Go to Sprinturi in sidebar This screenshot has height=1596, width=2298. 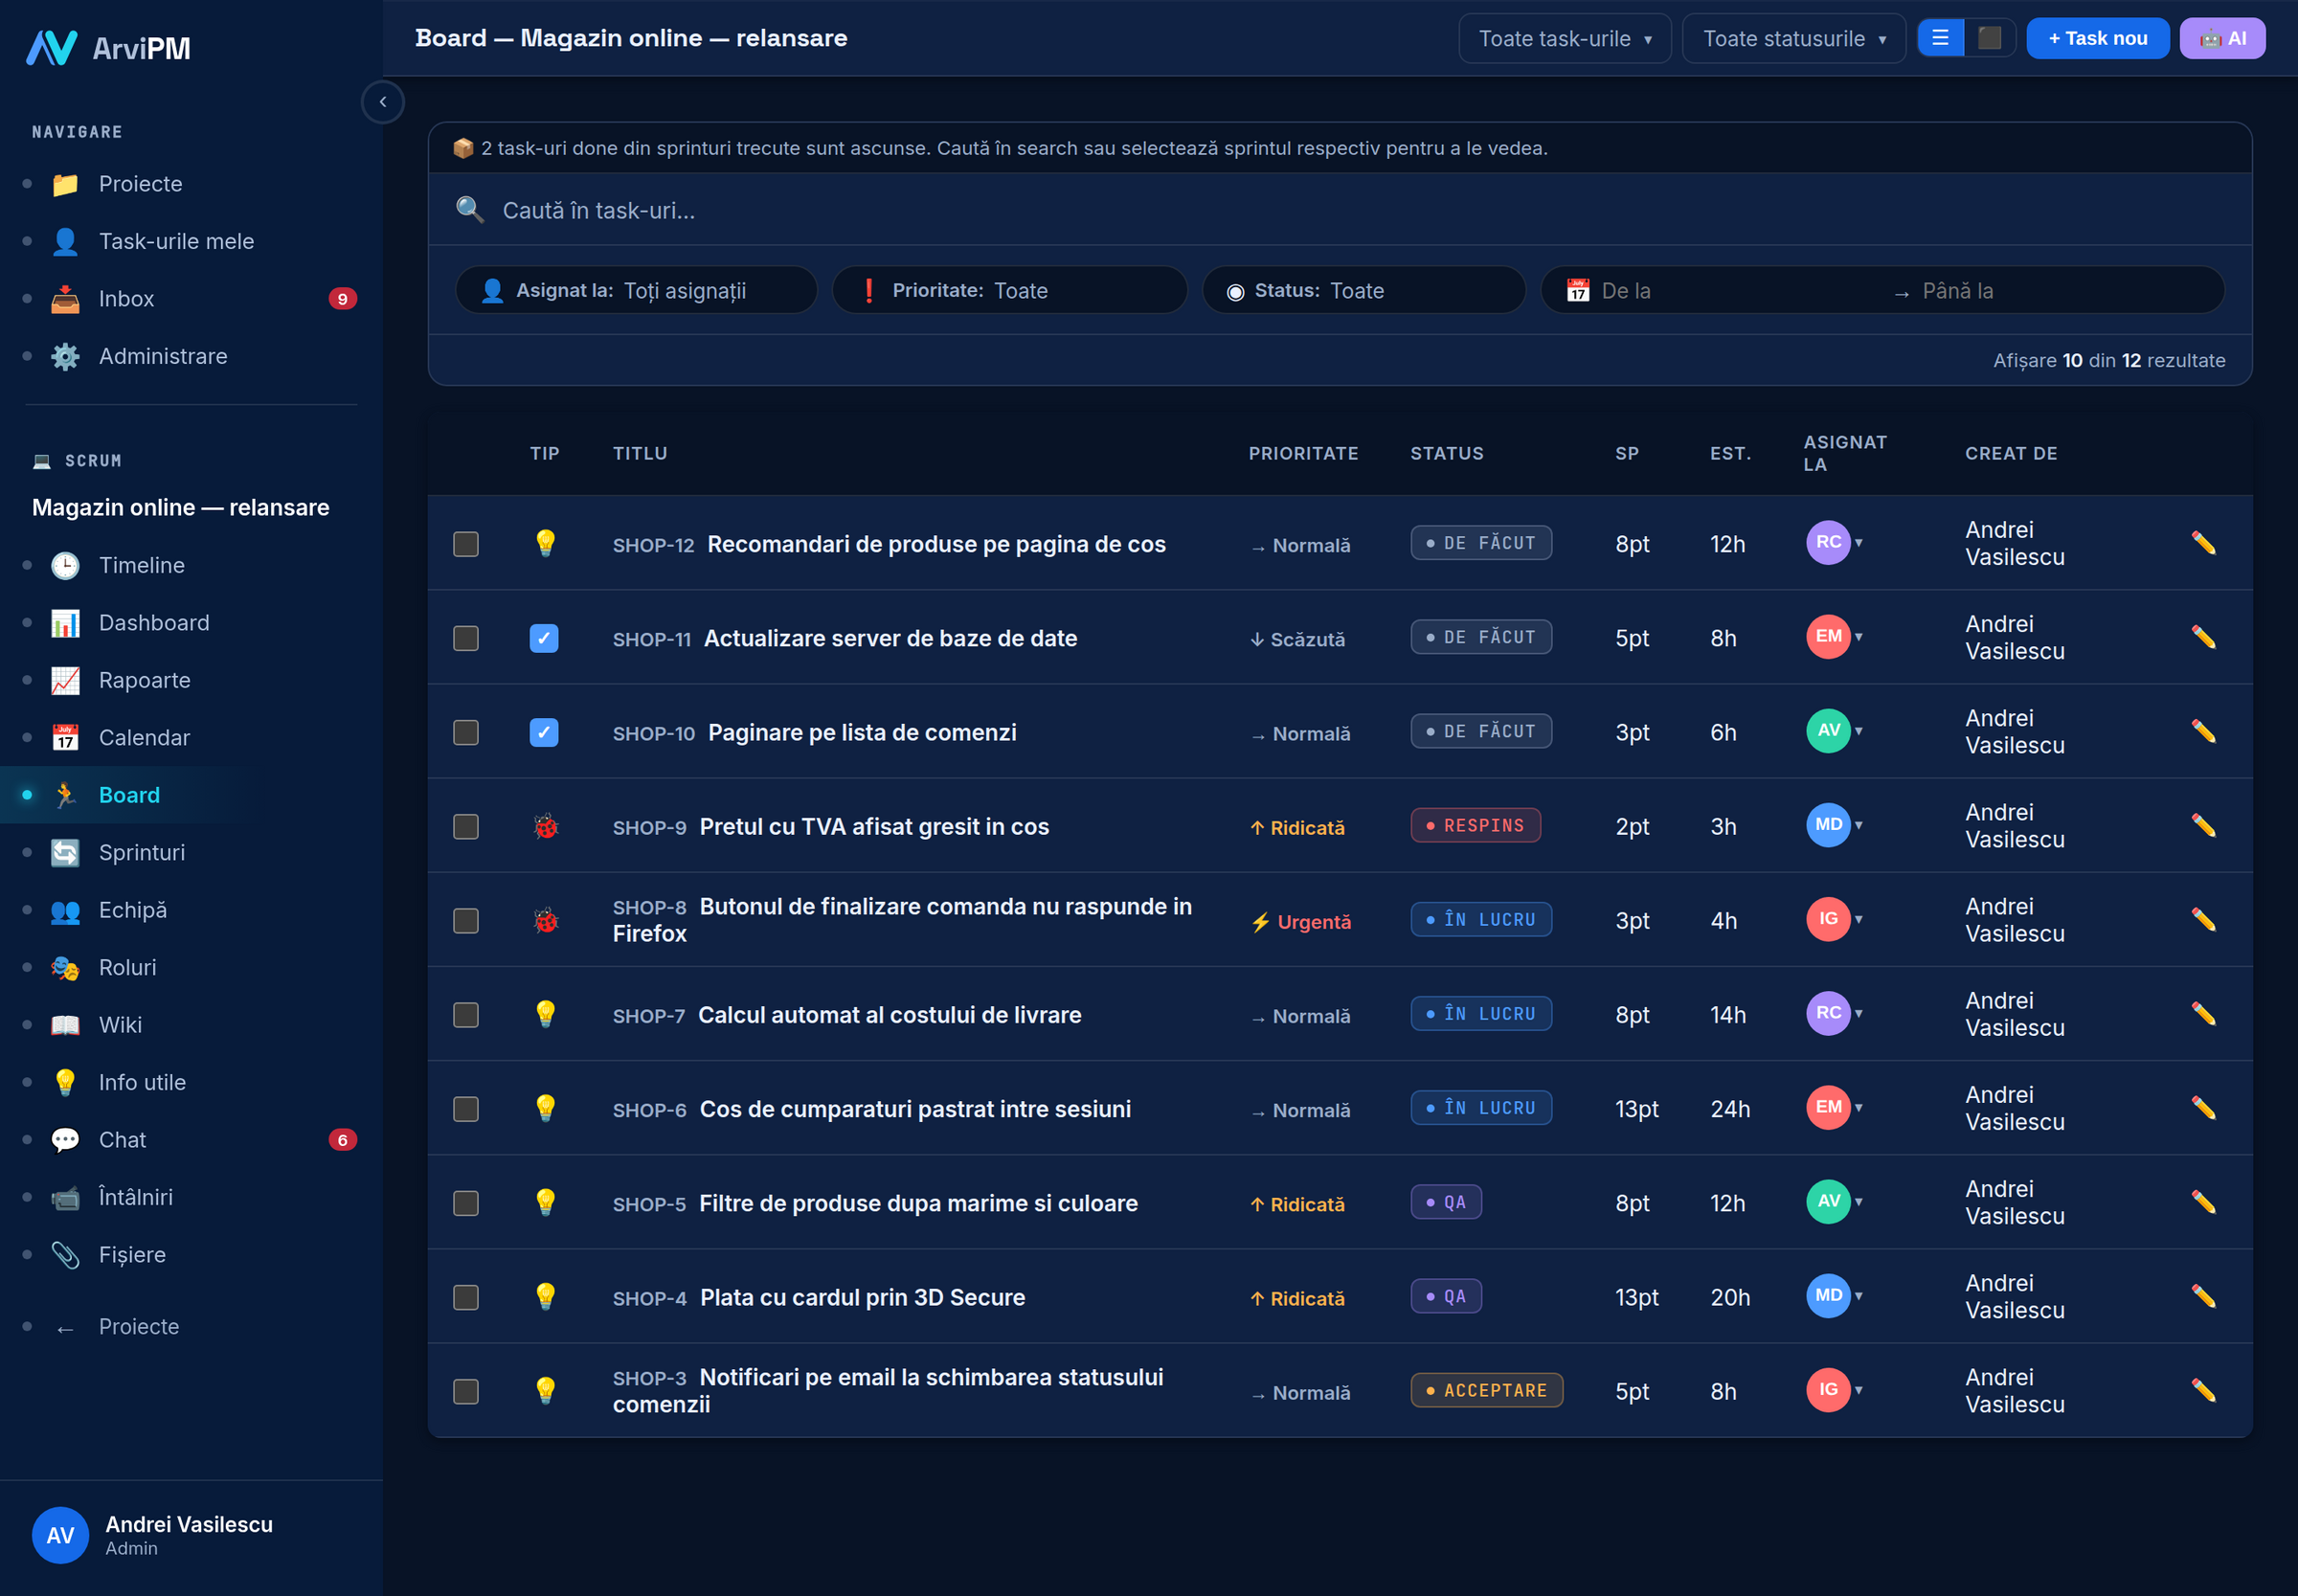click(x=191, y=852)
